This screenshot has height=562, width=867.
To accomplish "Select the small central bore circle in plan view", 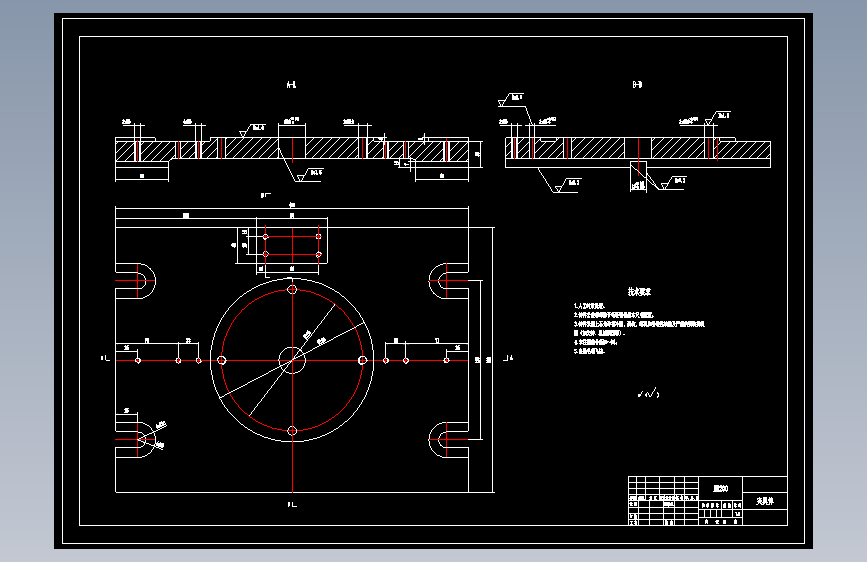I will coord(292,360).
